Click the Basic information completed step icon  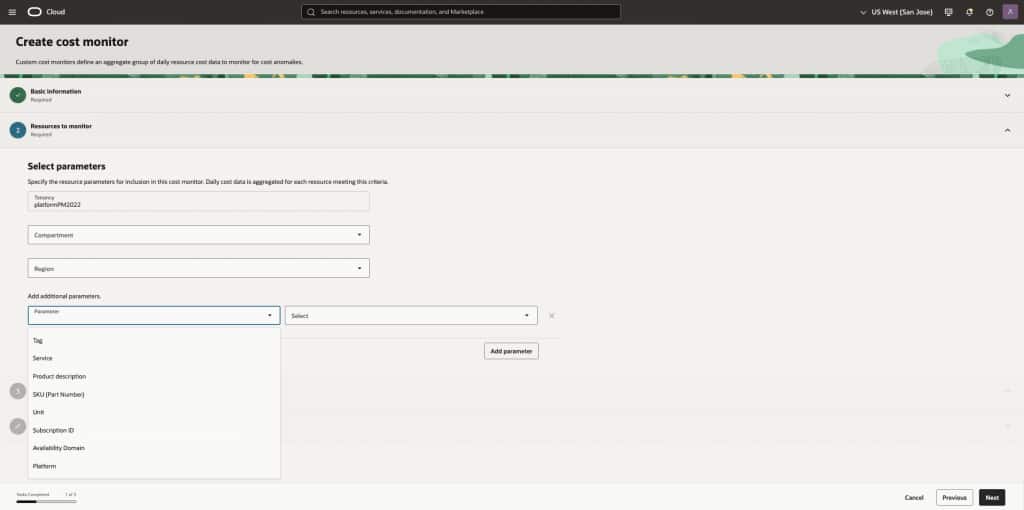[x=18, y=95]
